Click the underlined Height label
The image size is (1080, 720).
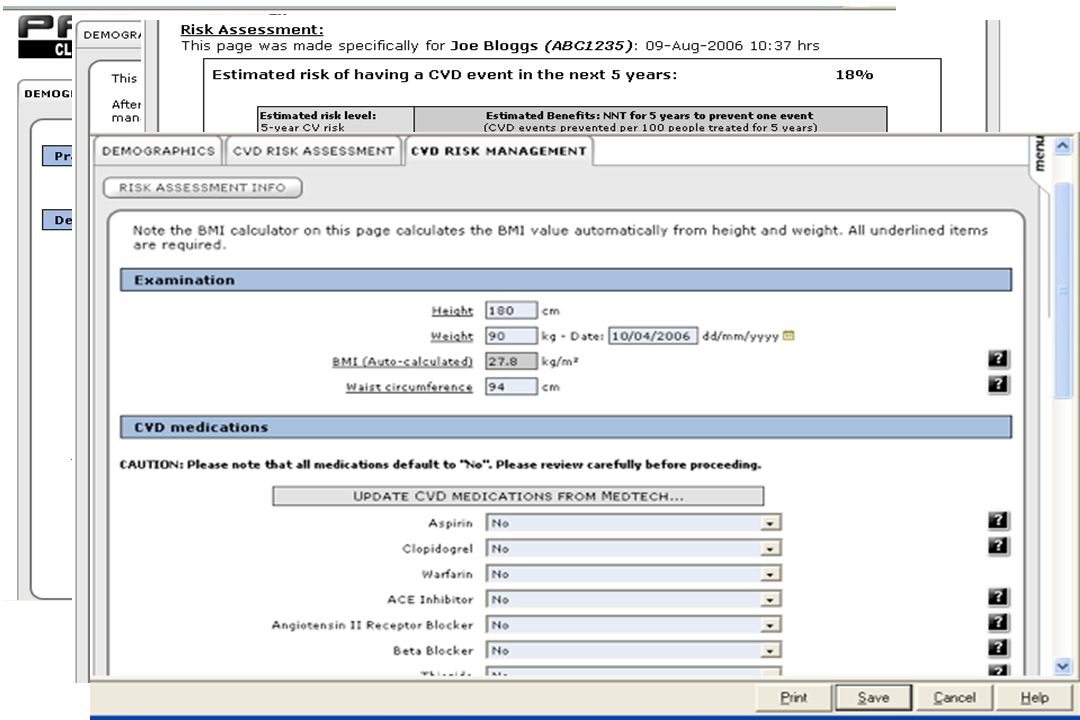click(x=453, y=311)
